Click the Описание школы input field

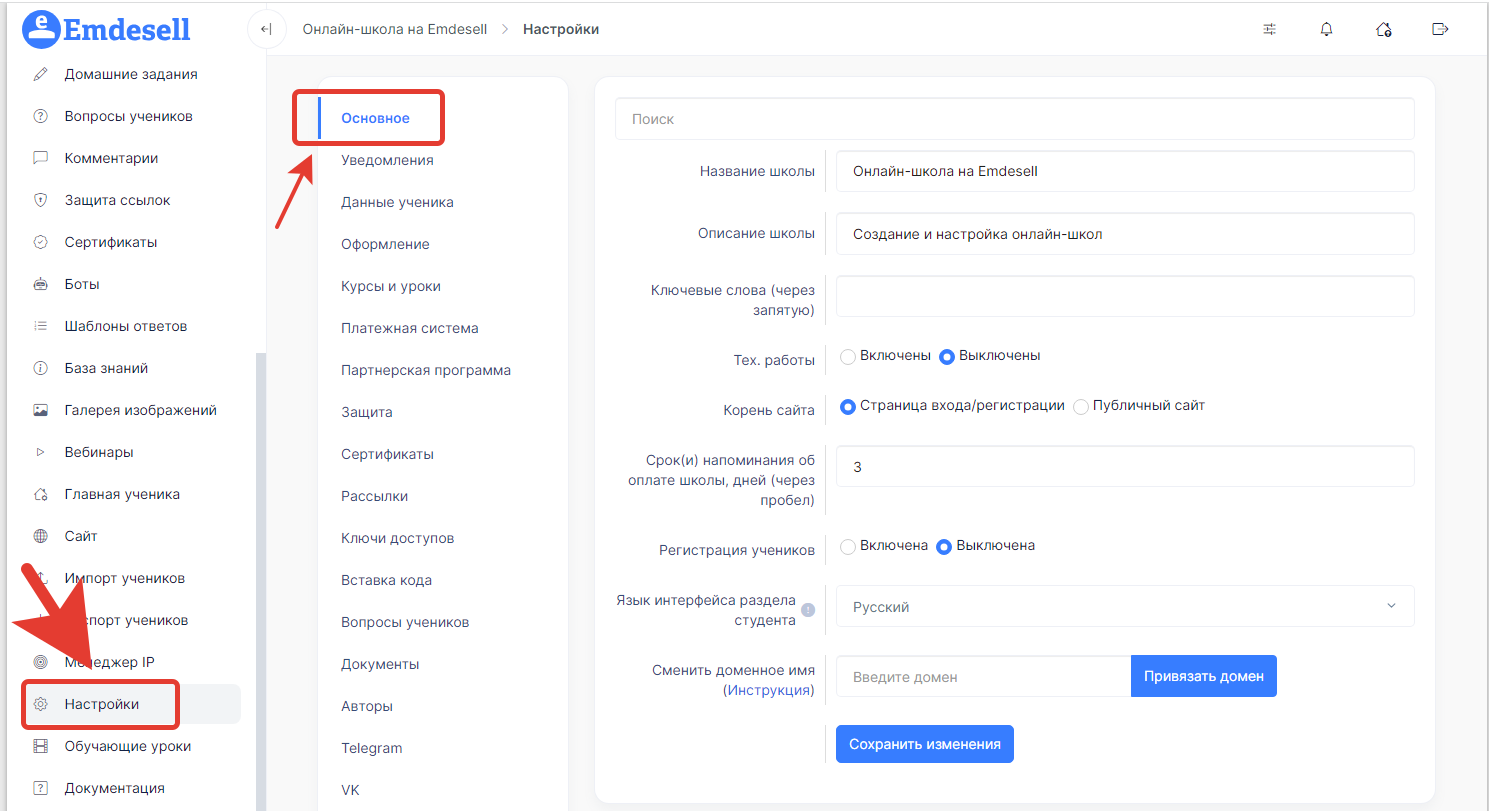point(1125,234)
